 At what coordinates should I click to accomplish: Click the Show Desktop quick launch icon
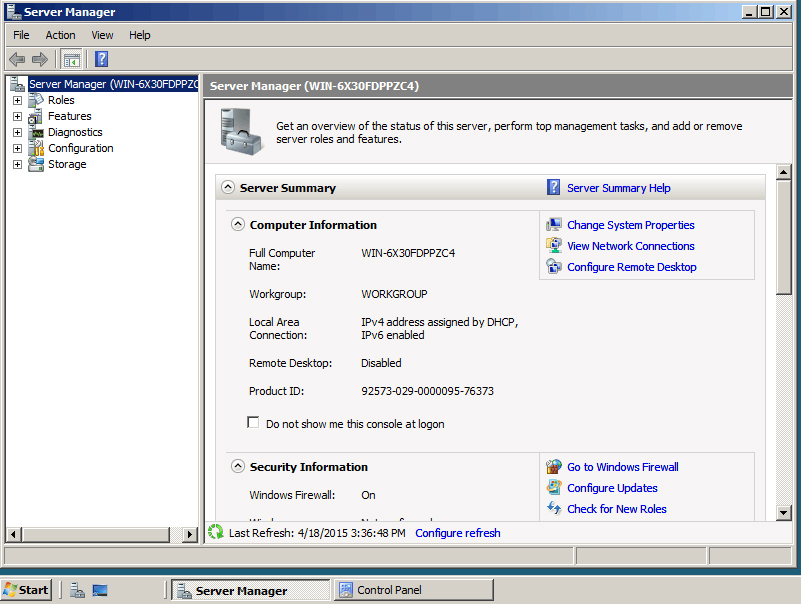(x=100, y=590)
